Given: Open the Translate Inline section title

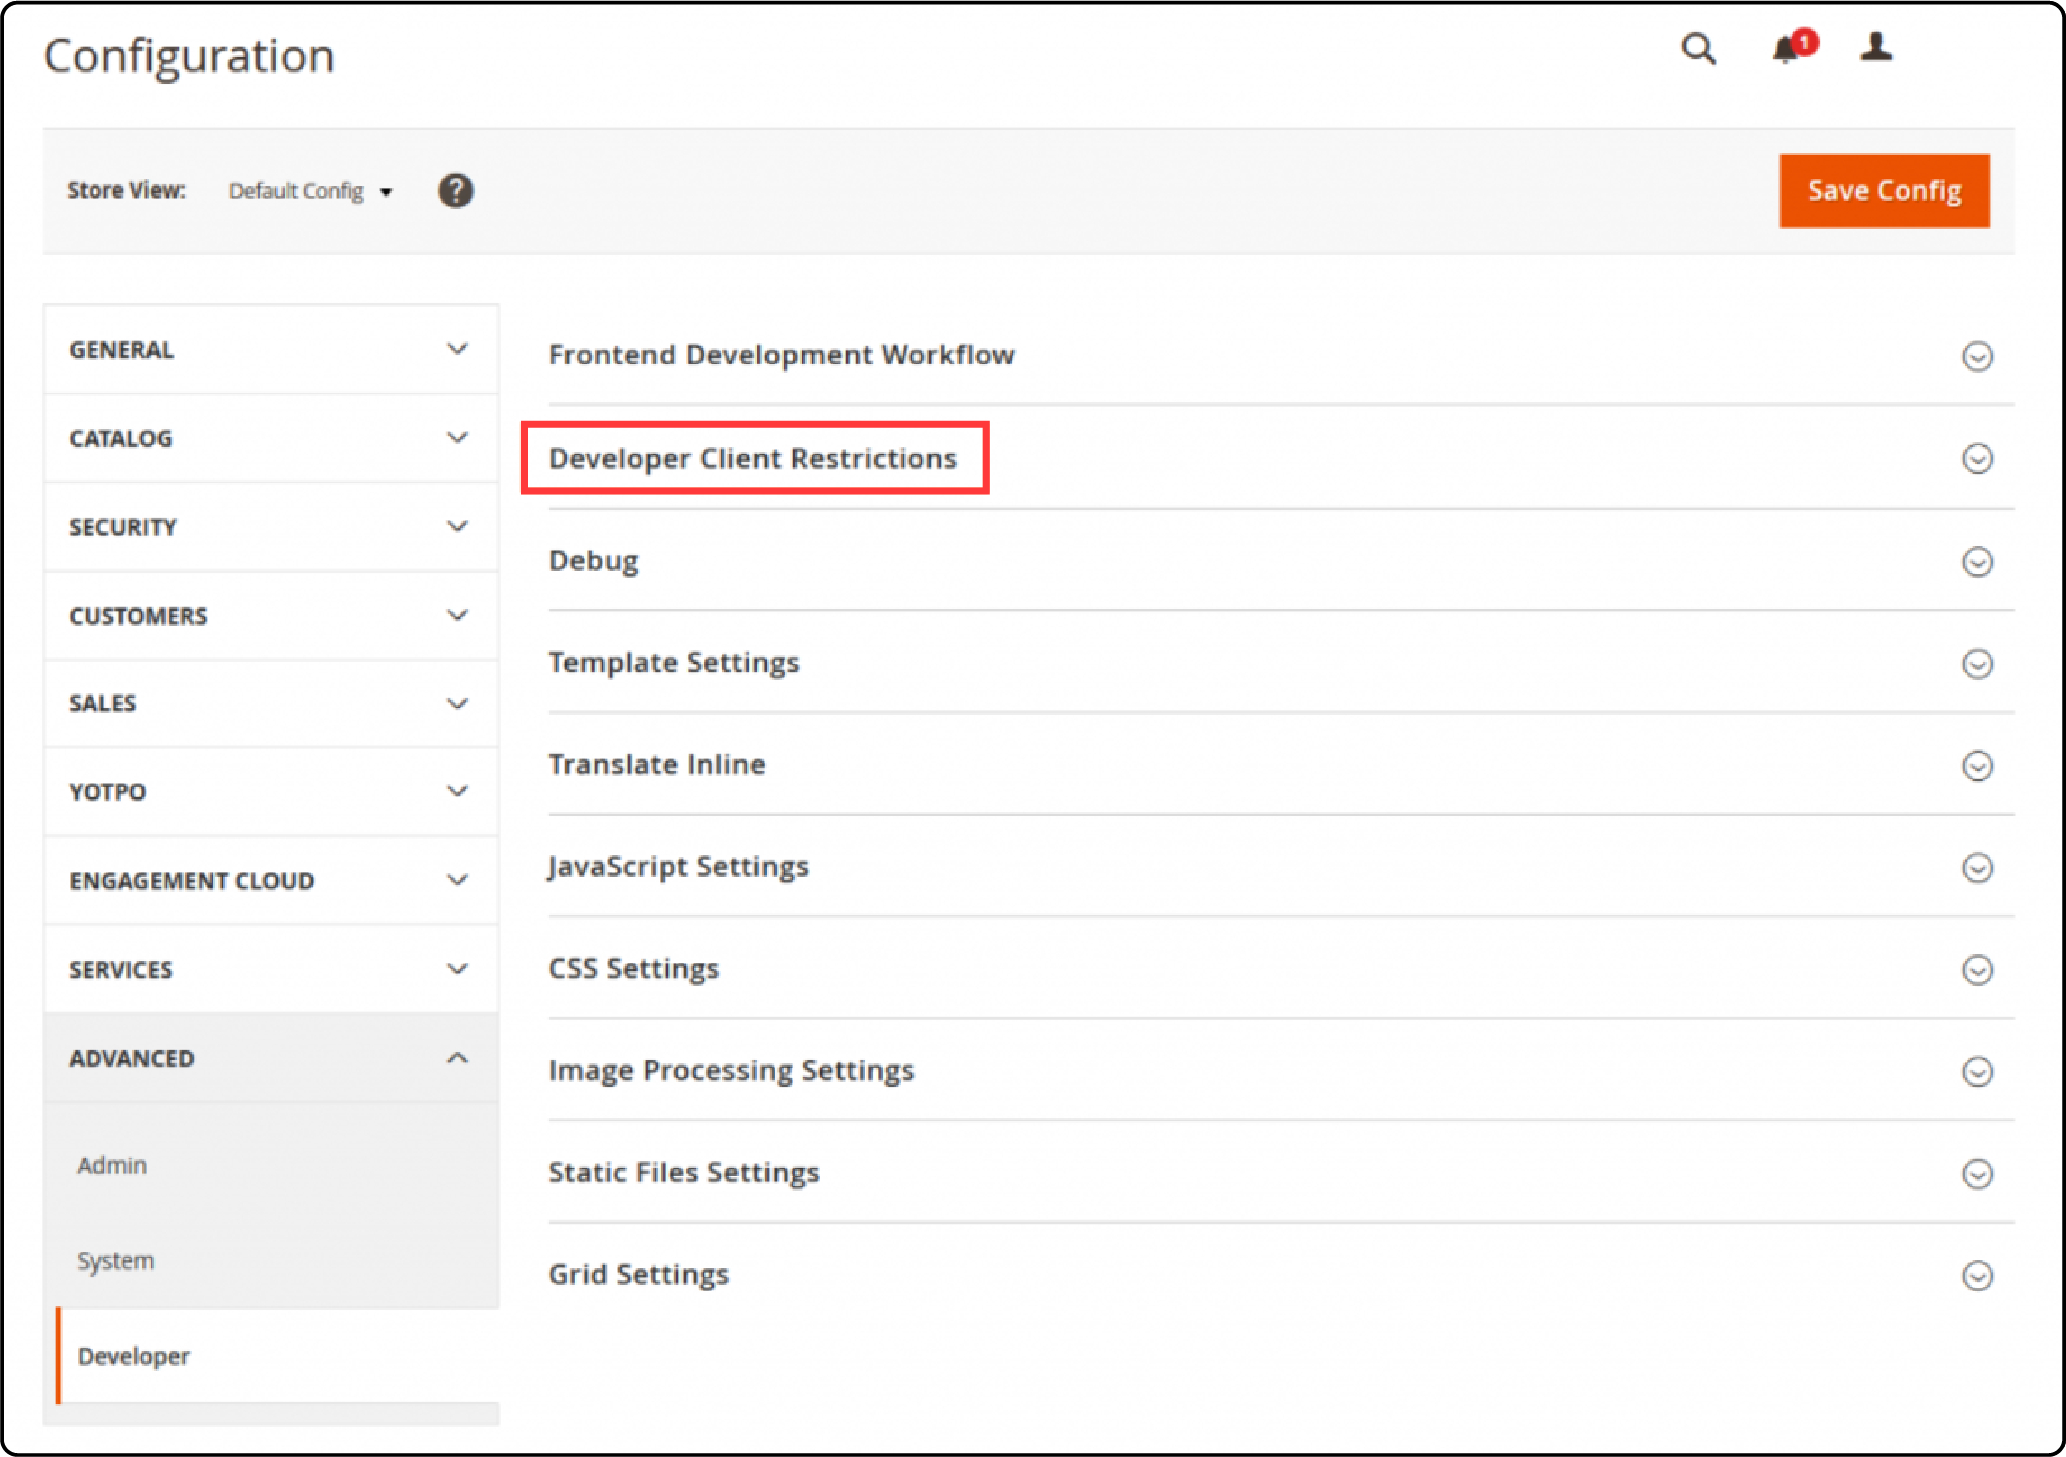Looking at the screenshot, I should click(x=657, y=765).
